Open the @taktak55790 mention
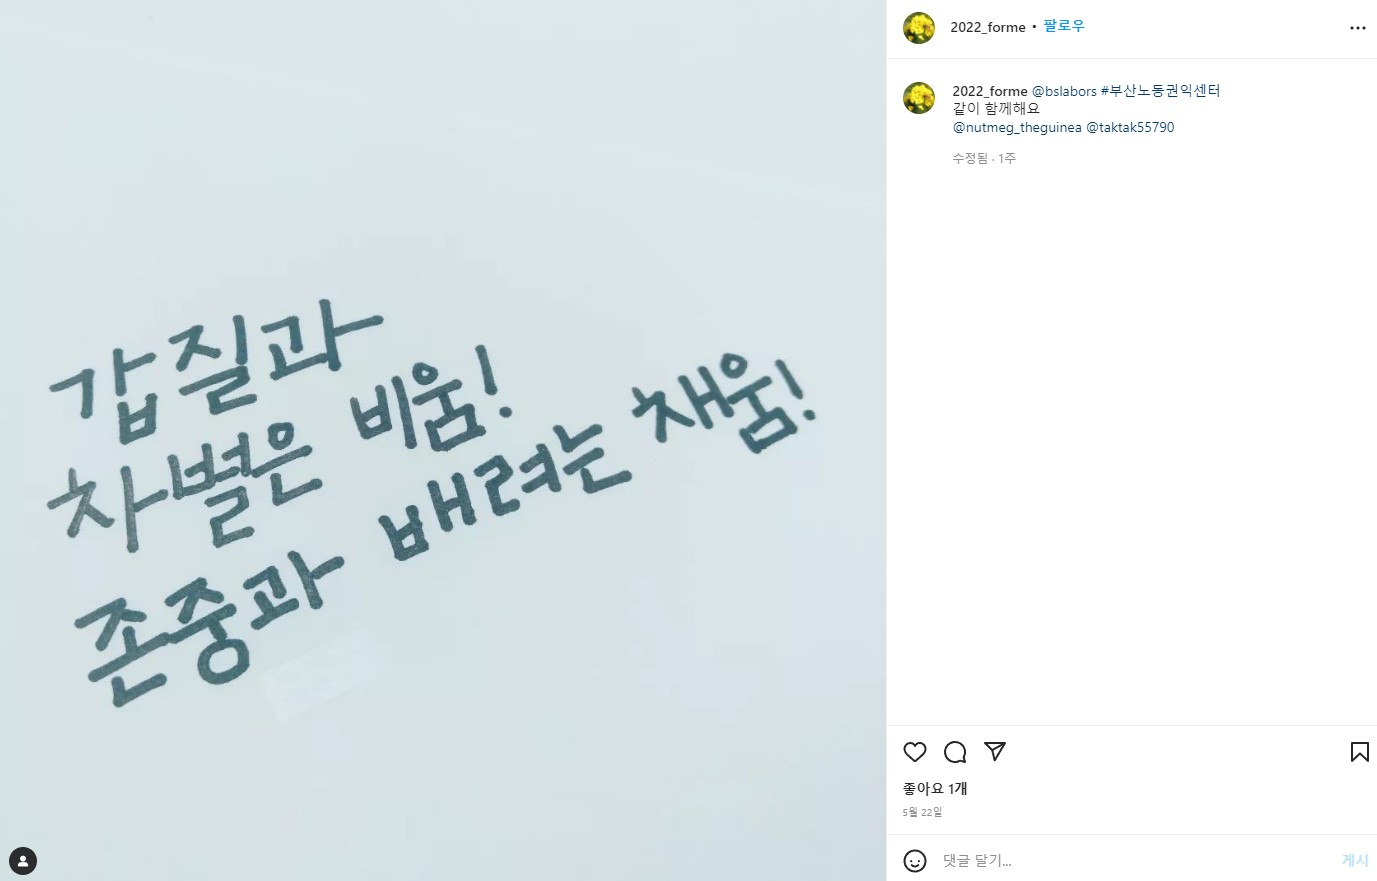The height and width of the screenshot is (881, 1377). click(1130, 128)
